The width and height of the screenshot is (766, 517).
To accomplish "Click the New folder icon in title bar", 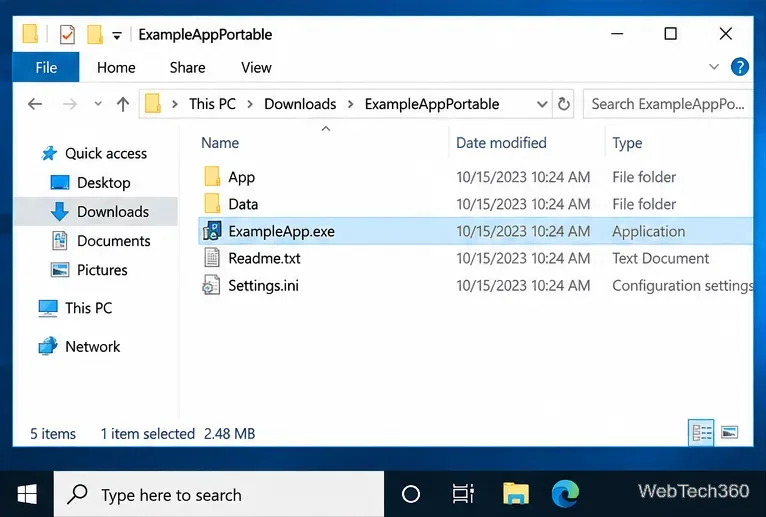I will coord(94,35).
